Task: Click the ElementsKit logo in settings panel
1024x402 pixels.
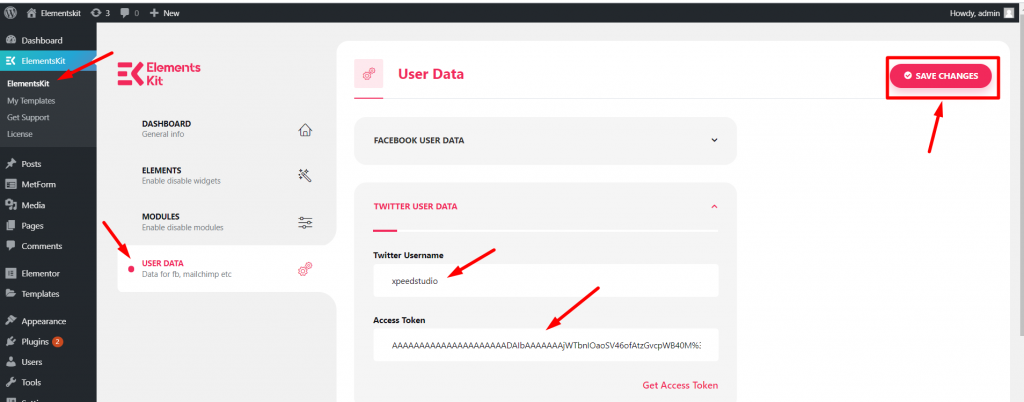Action: pos(159,74)
